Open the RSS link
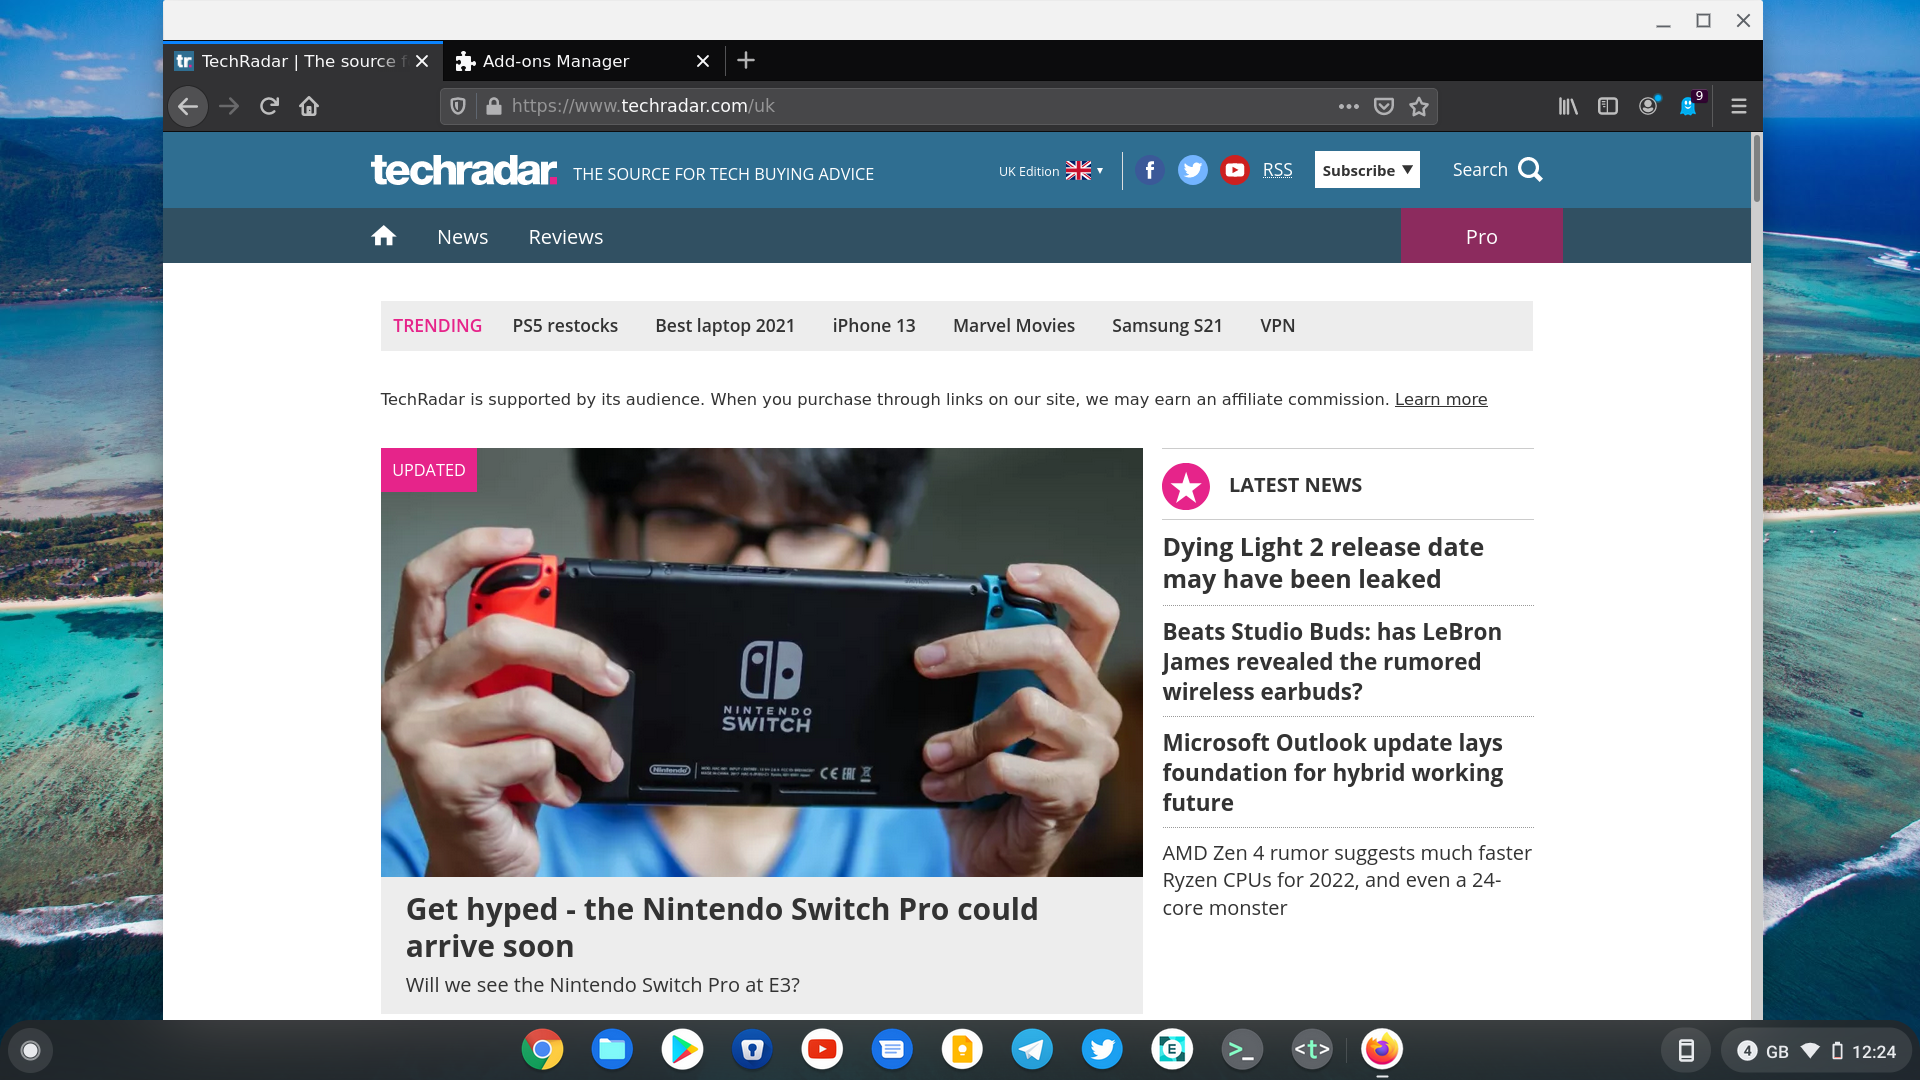Screen dimensions: 1920x1080 (1278, 170)
